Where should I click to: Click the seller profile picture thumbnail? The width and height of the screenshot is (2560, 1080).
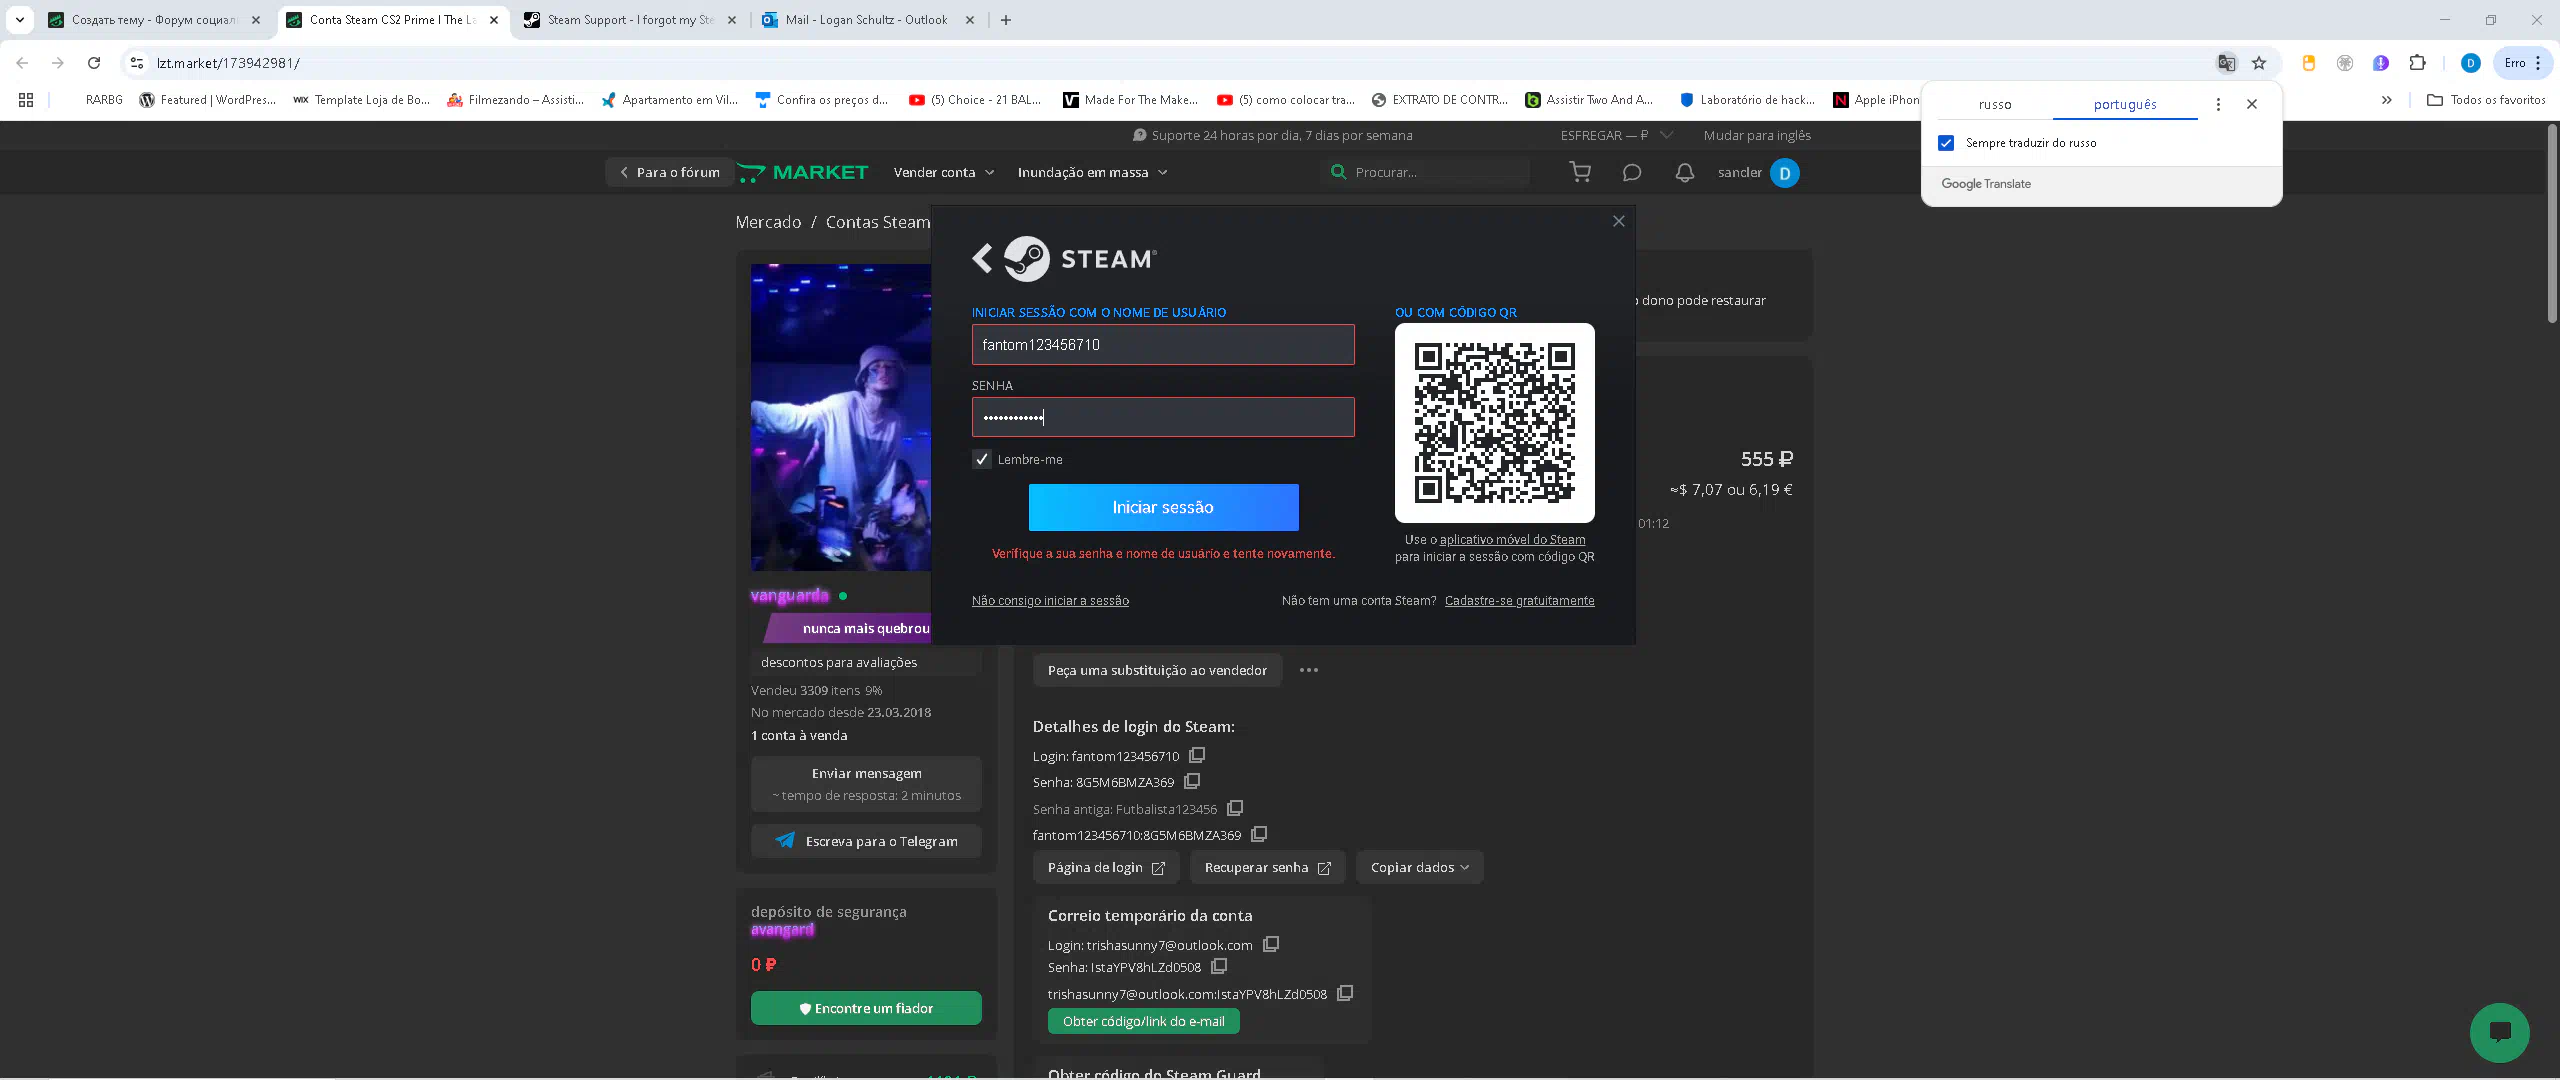tap(841, 417)
